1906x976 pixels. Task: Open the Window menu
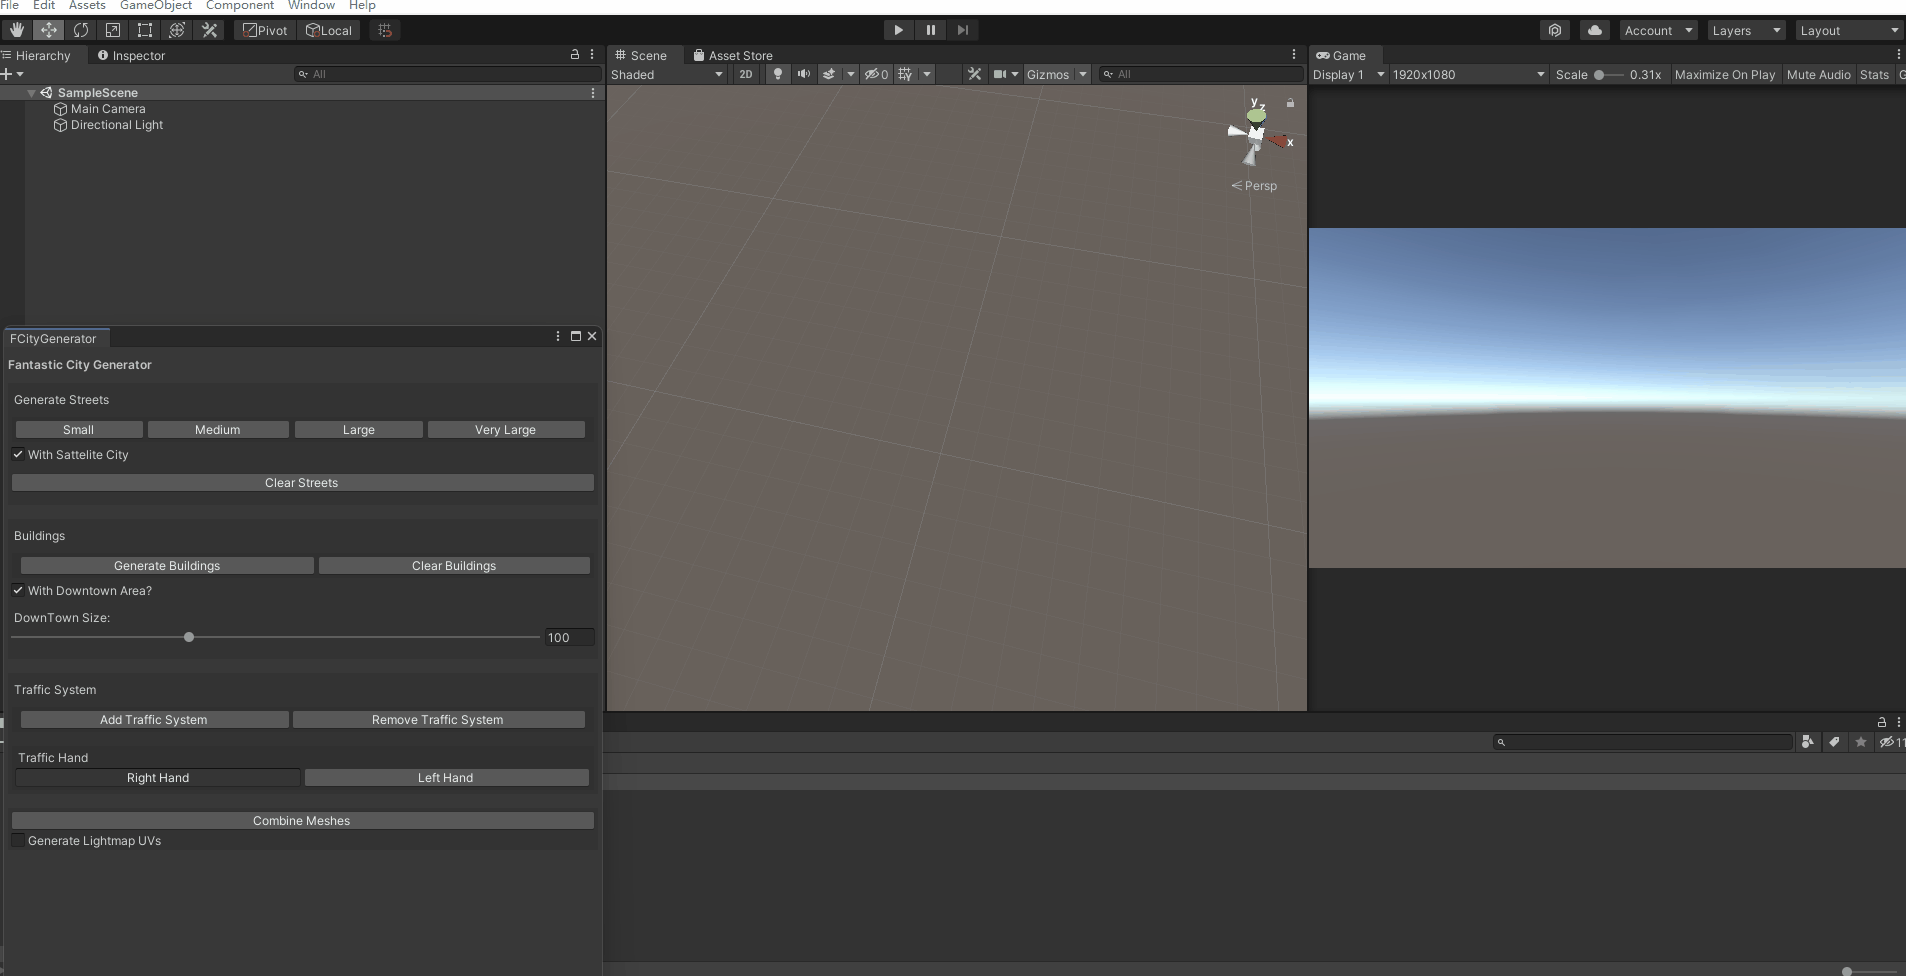311,6
